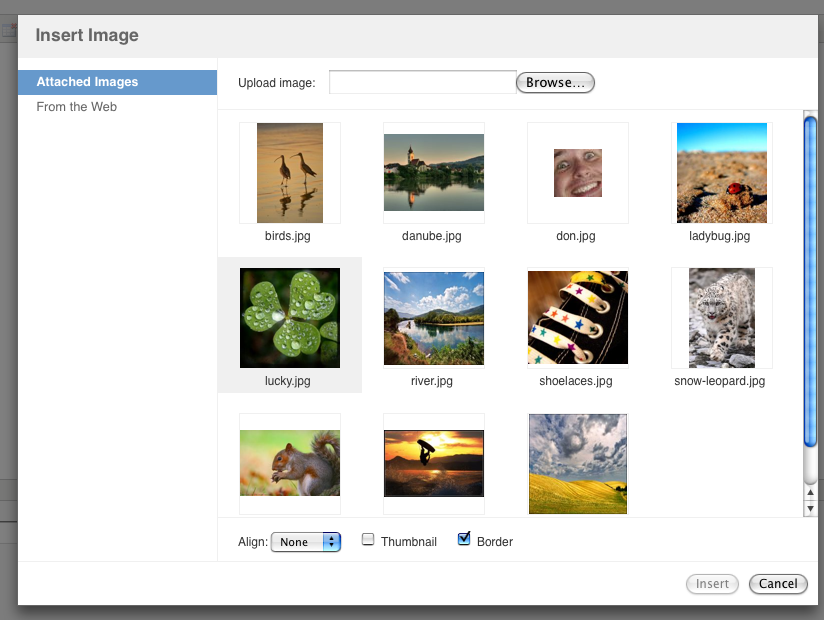Click the ladybug.jpg file name
The image size is (824, 620).
(719, 236)
